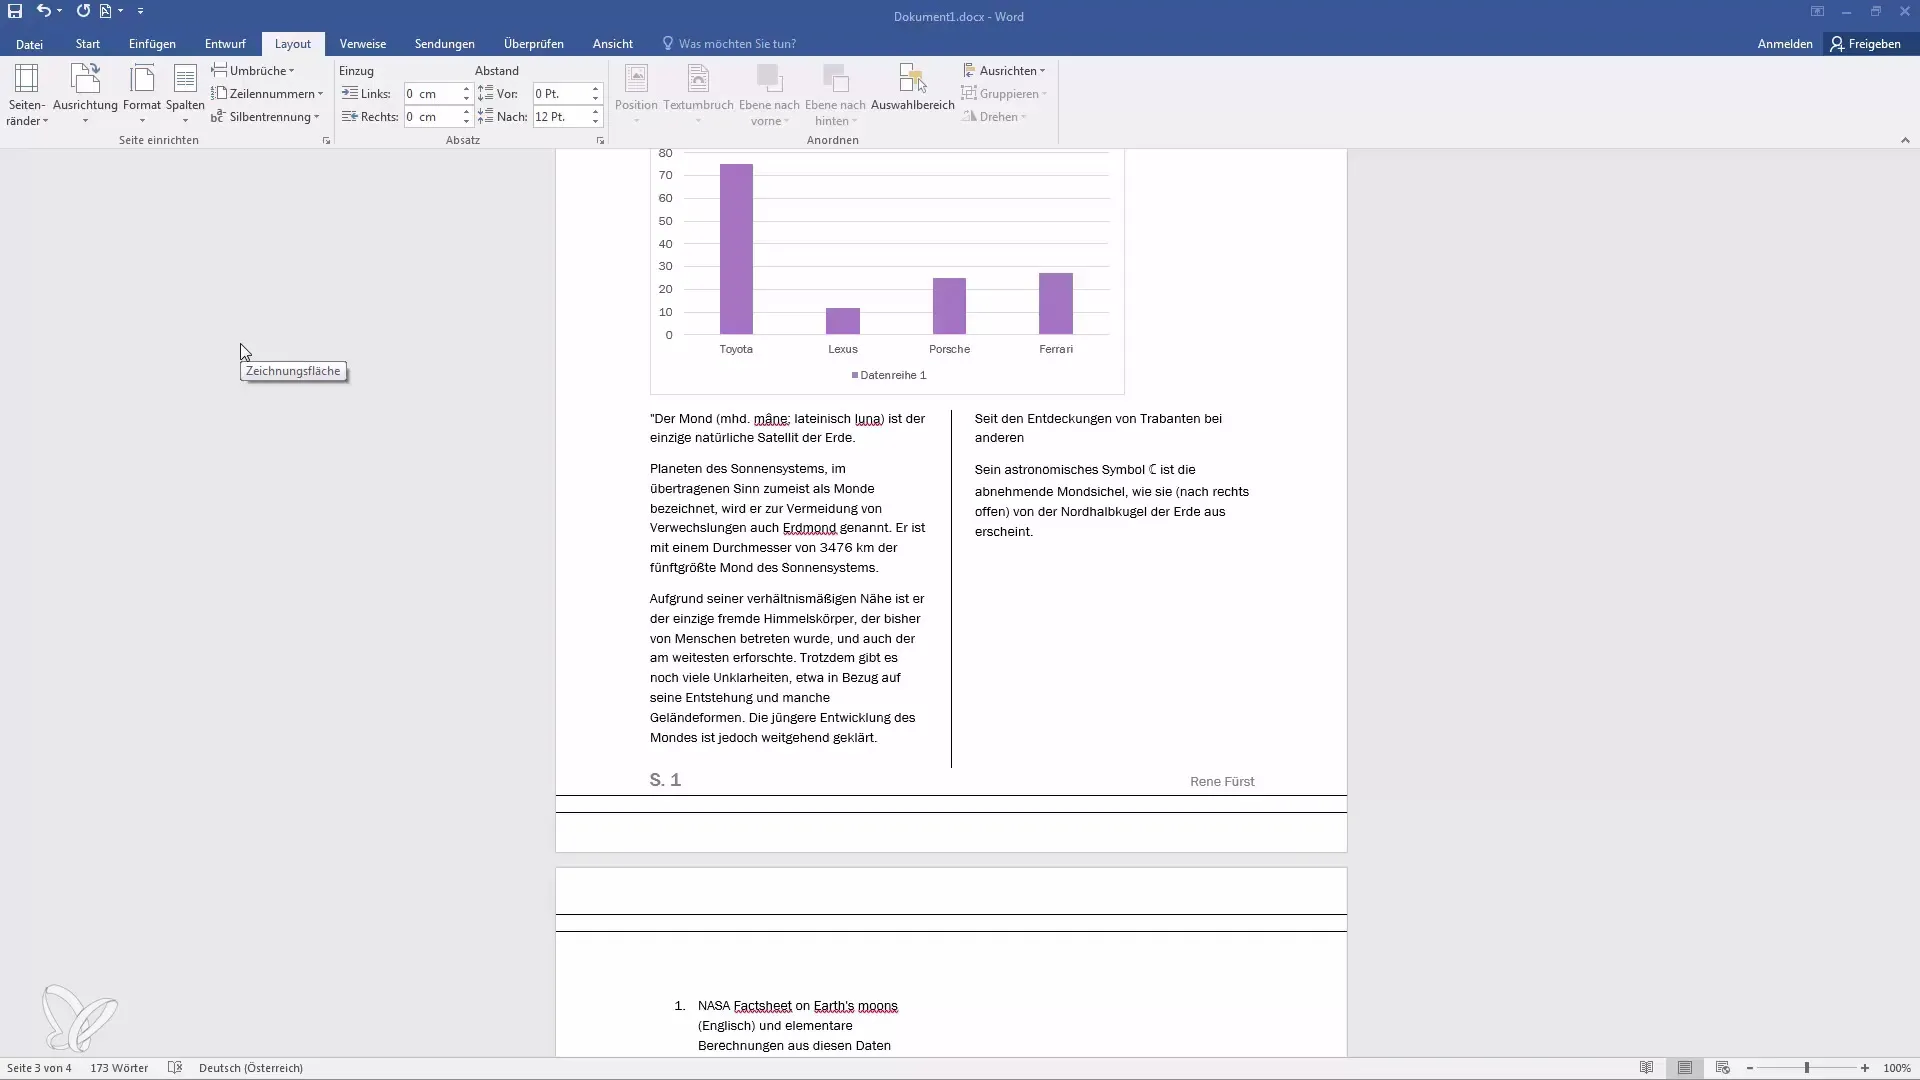The width and height of the screenshot is (1920, 1080).
Task: Switch to the Start tab
Action: pyautogui.click(x=88, y=44)
